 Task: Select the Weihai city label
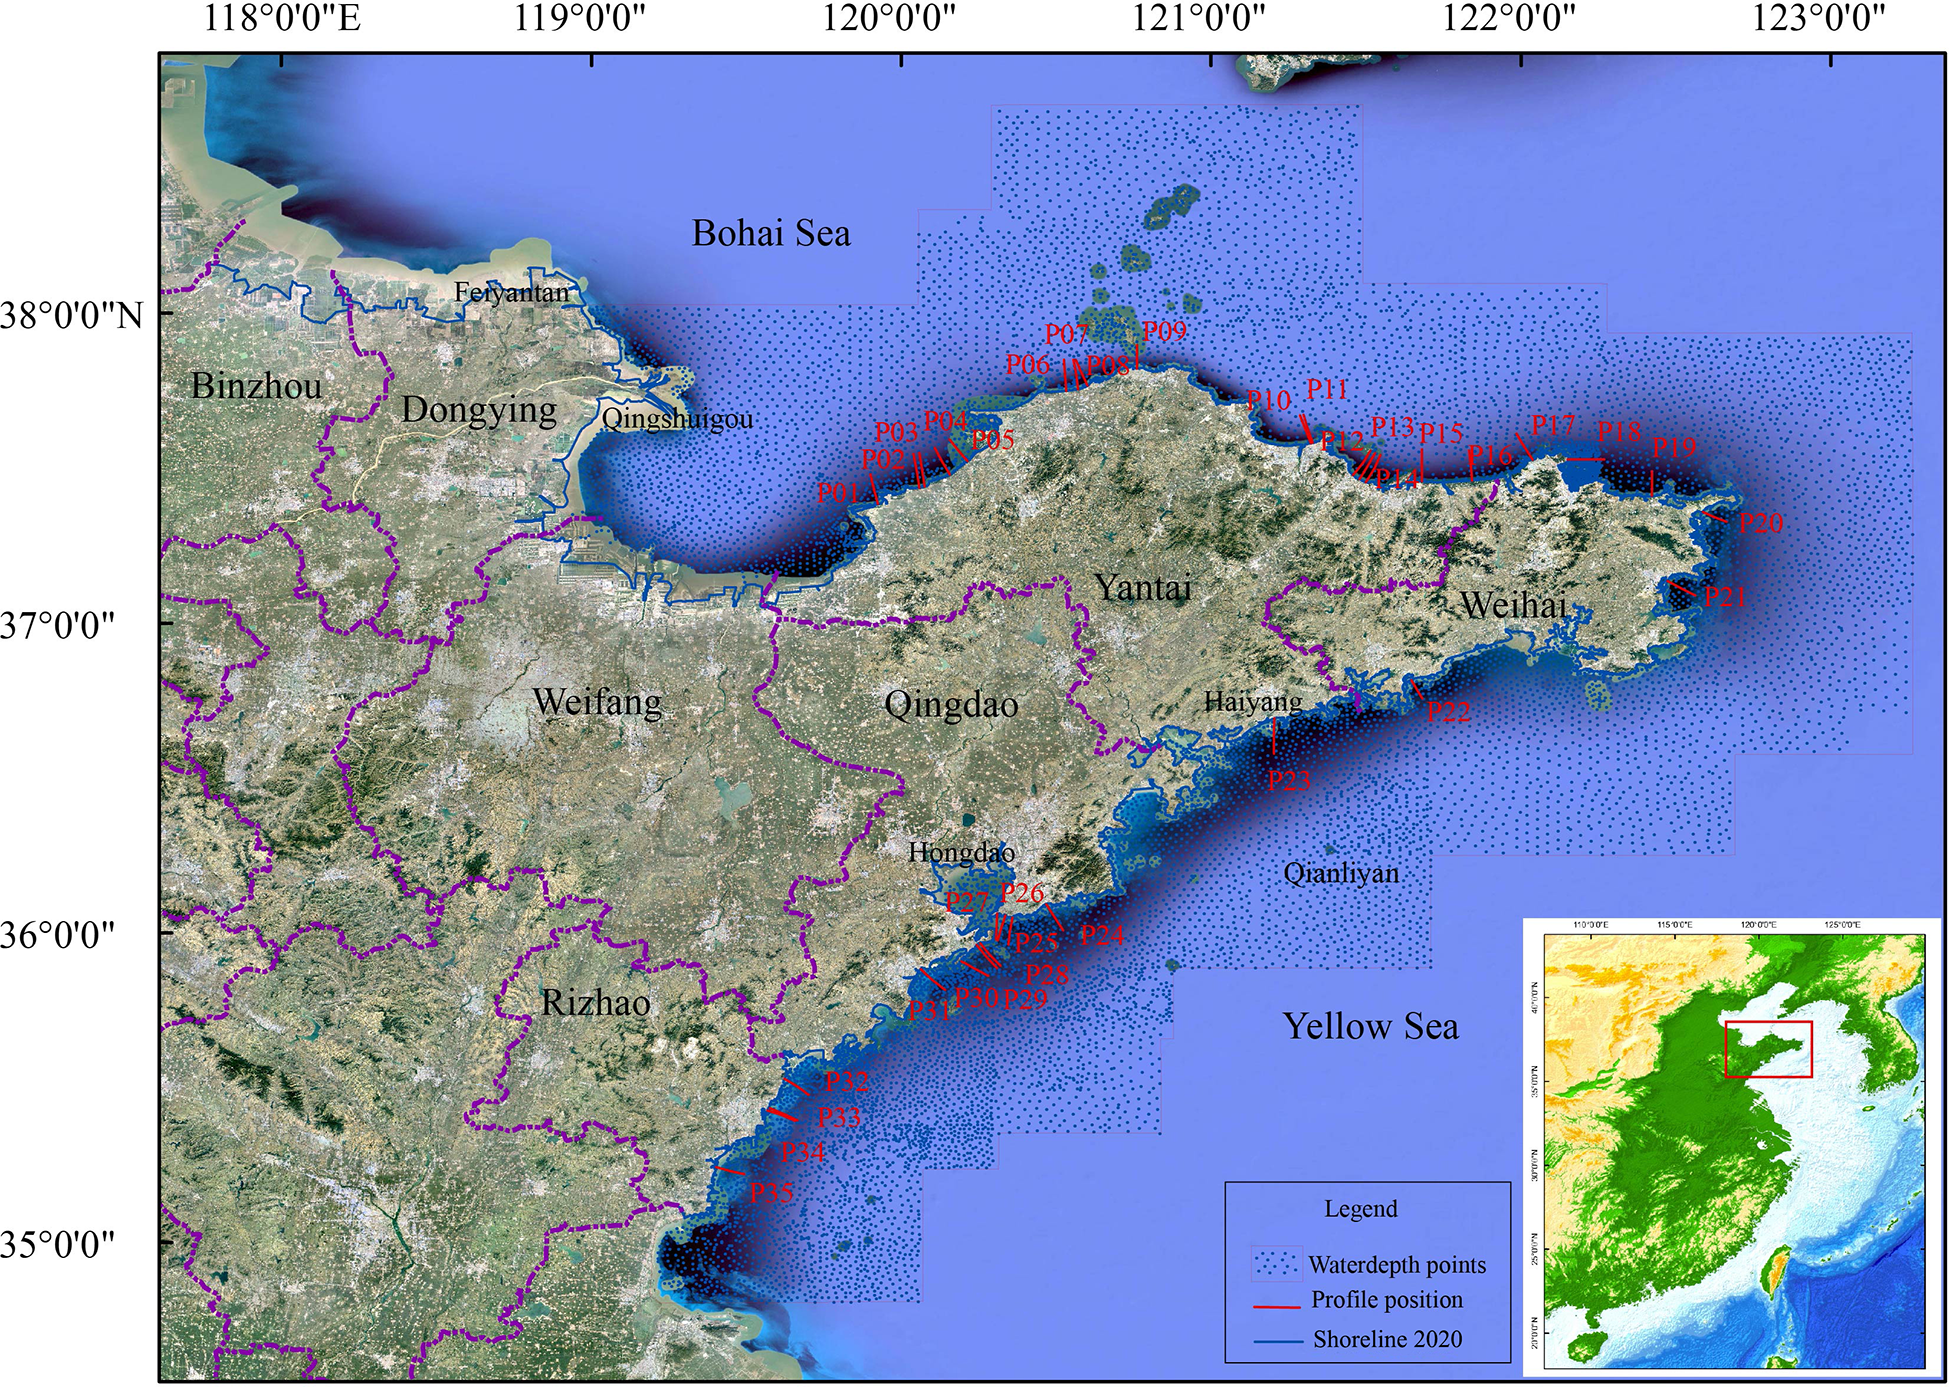1513,605
